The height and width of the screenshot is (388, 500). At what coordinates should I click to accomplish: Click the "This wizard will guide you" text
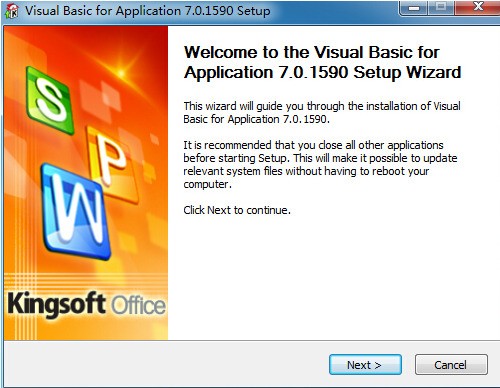point(322,113)
